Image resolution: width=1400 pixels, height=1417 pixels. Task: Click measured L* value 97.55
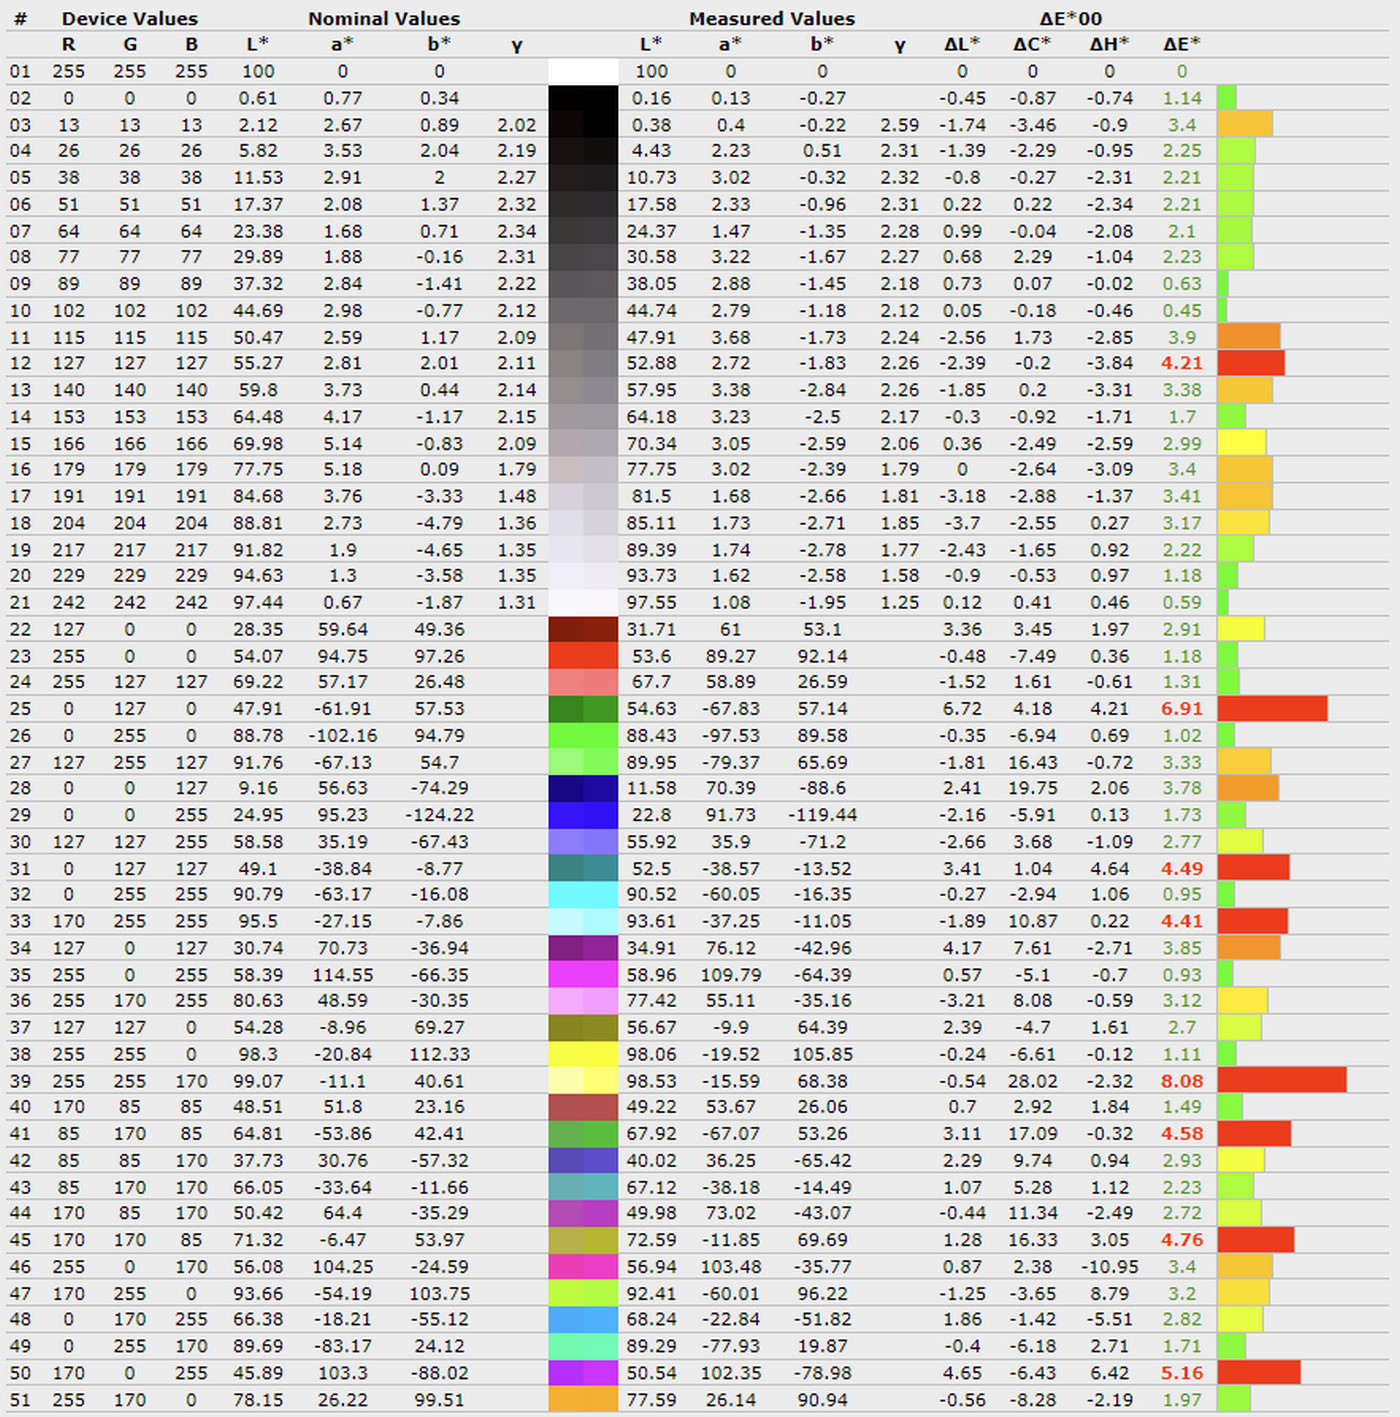[651, 602]
